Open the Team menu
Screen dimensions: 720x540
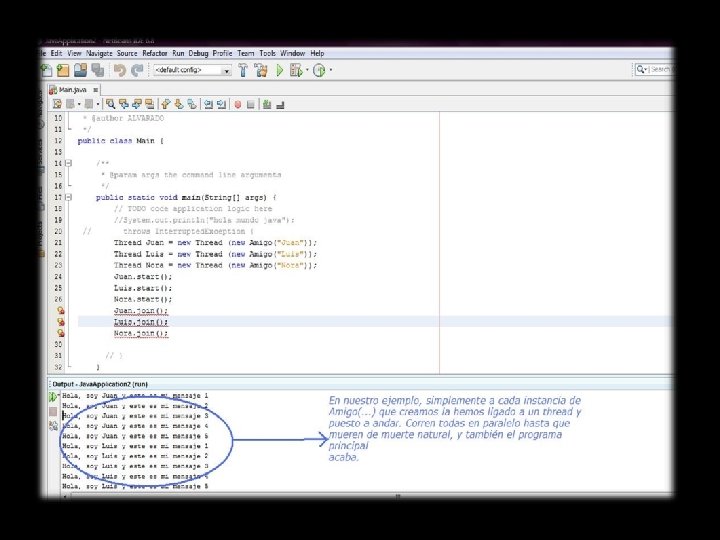[x=246, y=53]
